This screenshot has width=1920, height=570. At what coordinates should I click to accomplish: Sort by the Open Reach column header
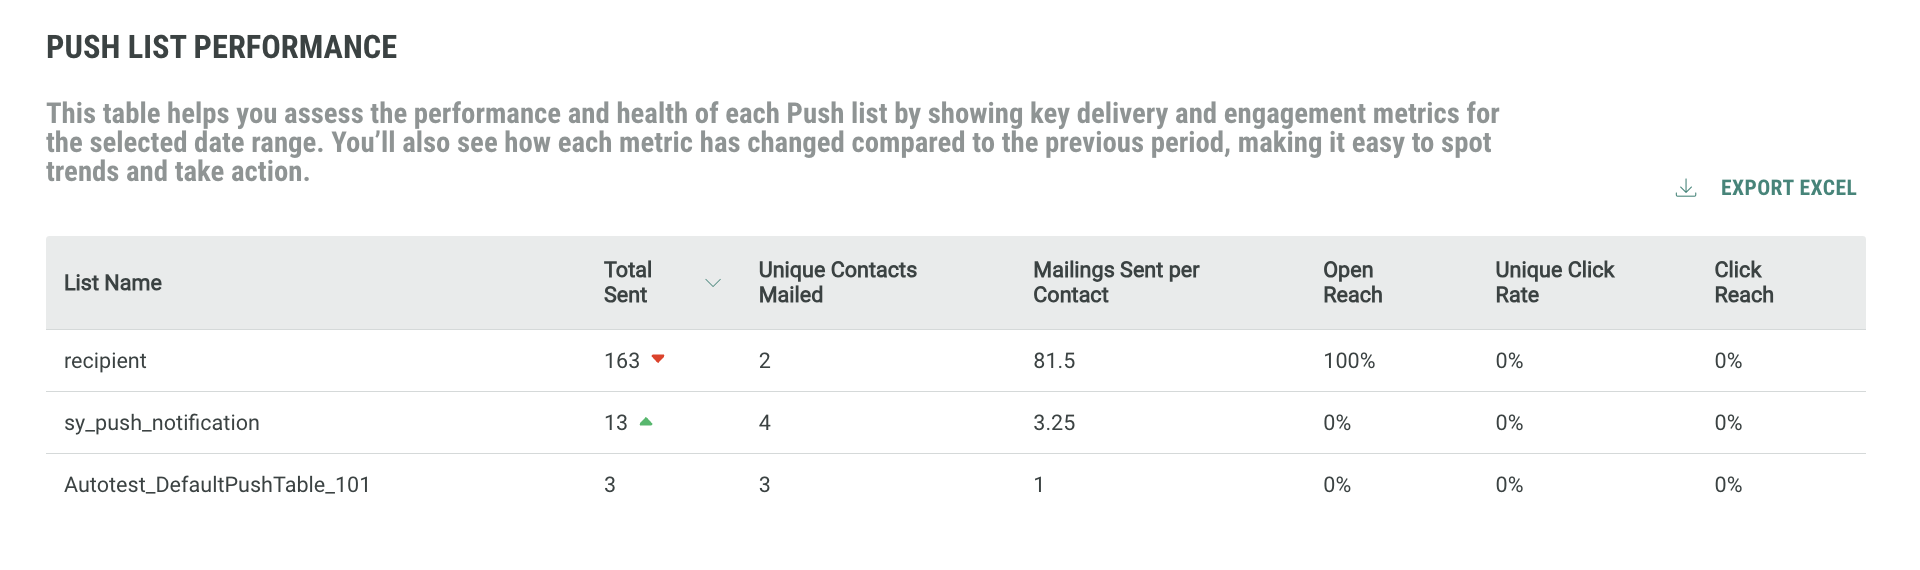tap(1352, 283)
